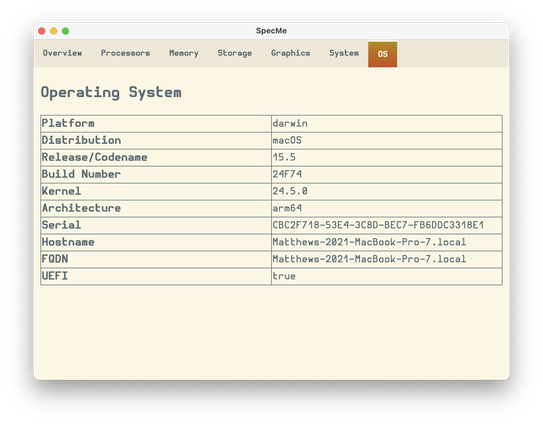
Task: Click the Serial value CBC2F718 cell
Action: point(387,226)
